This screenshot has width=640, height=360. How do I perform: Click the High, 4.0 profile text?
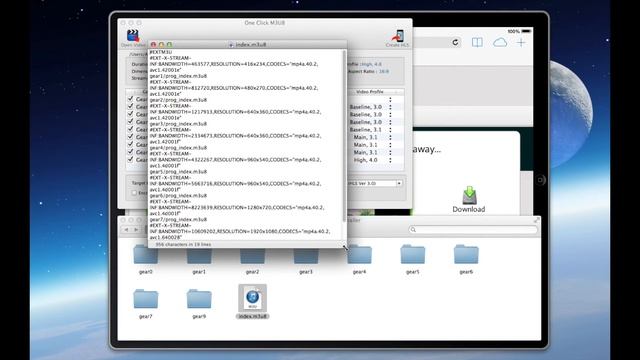tap(366, 160)
